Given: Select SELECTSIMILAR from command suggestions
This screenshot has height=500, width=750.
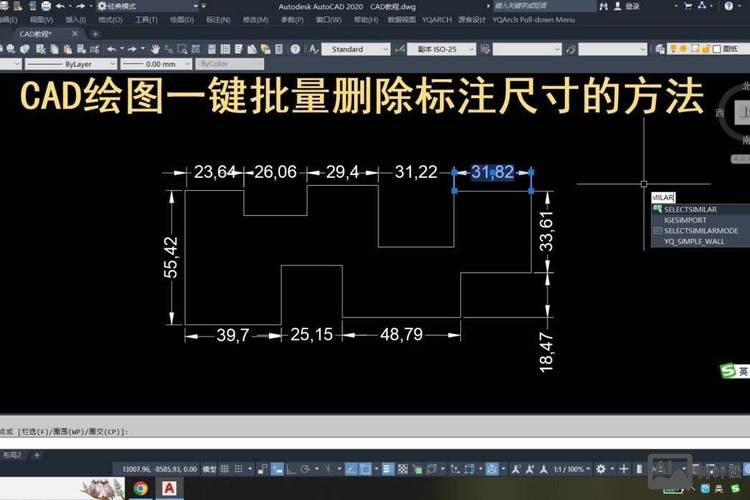Looking at the screenshot, I should [x=700, y=209].
